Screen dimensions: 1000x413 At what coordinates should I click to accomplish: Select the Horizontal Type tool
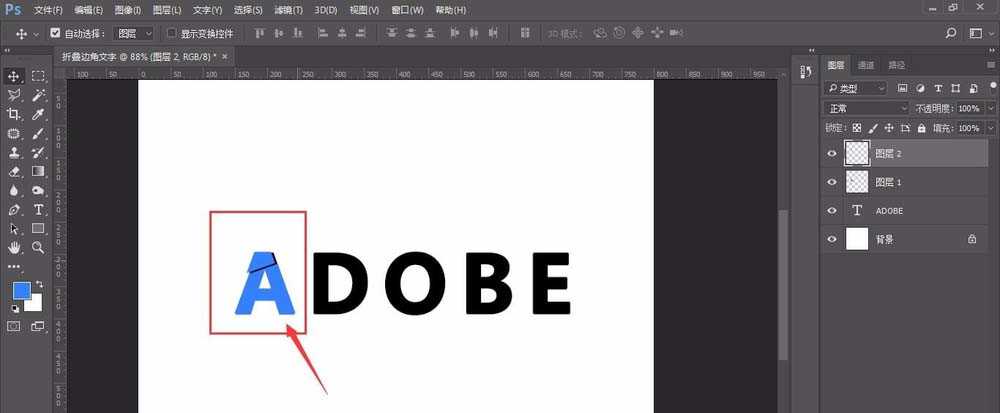coord(38,210)
